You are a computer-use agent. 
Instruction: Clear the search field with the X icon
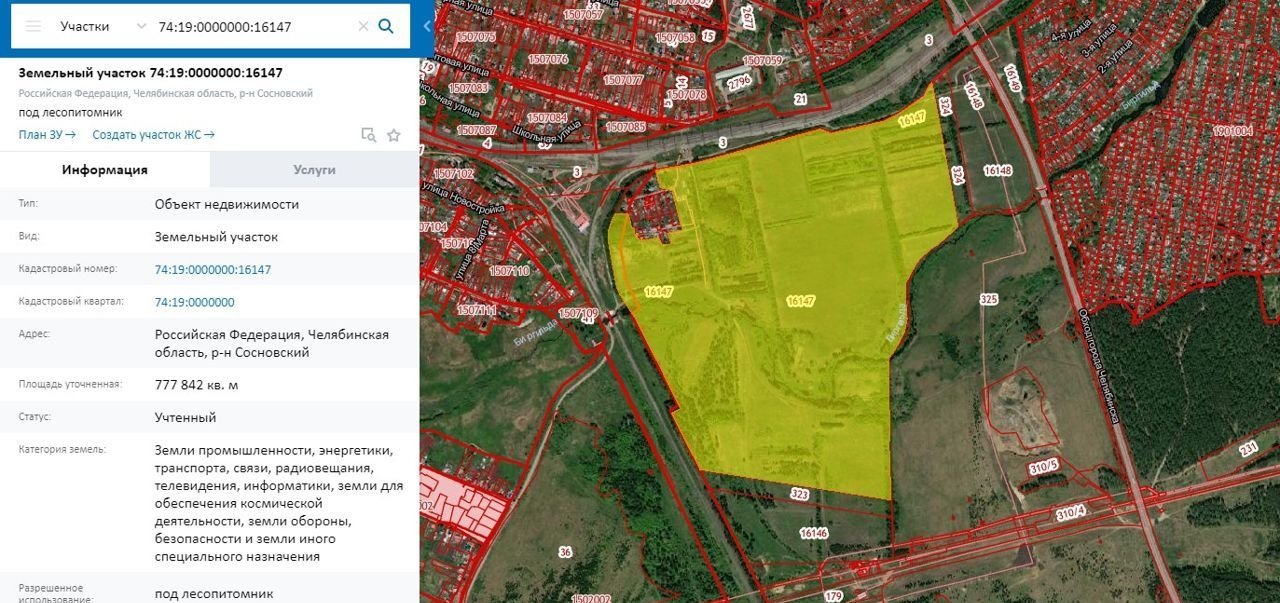(x=363, y=26)
